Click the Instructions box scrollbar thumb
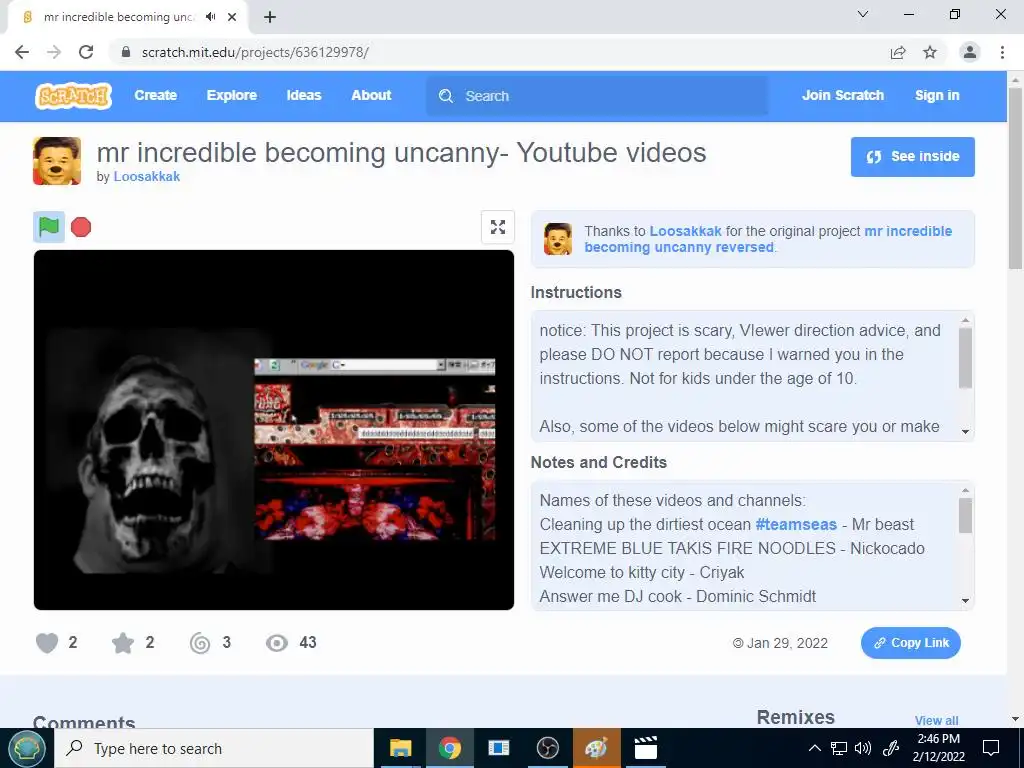The height and width of the screenshot is (768, 1024). (x=965, y=358)
